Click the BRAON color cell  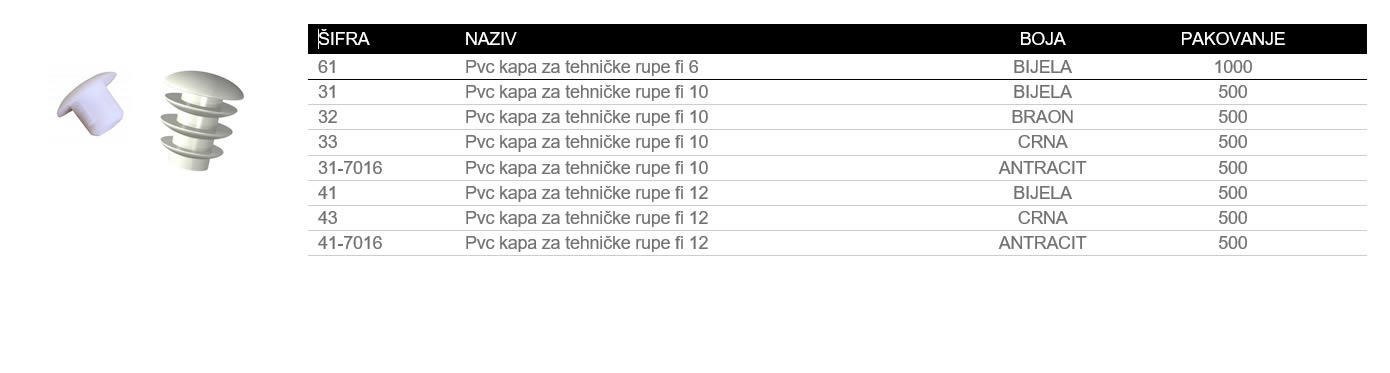1042,117
